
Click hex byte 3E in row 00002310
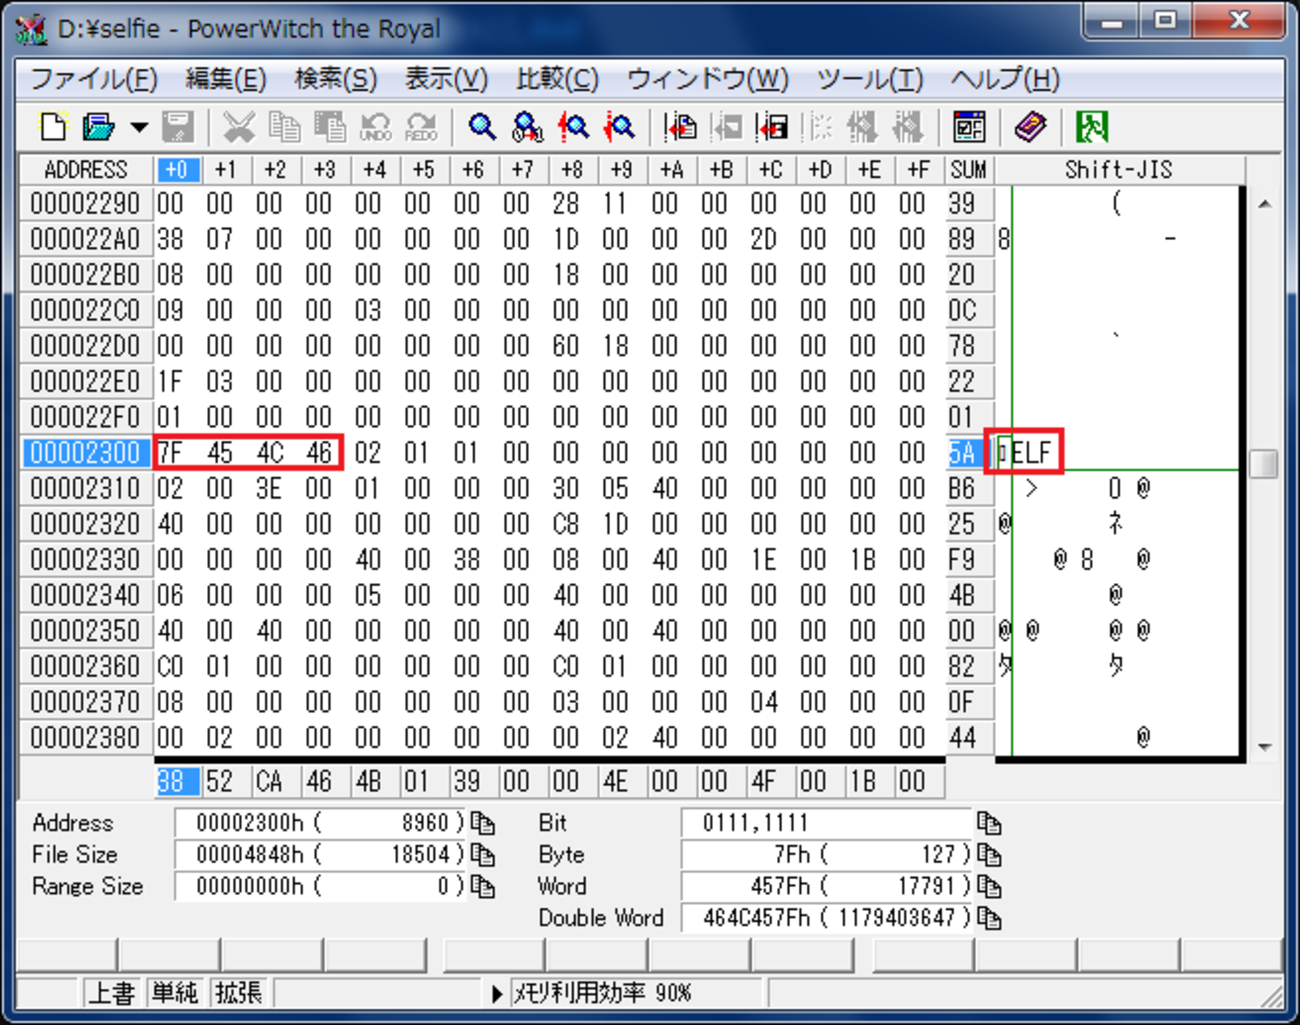coord(269,489)
